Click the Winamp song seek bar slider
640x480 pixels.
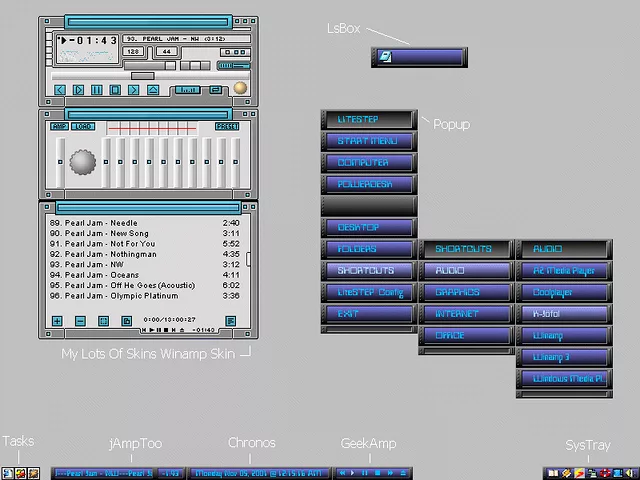tap(143, 75)
